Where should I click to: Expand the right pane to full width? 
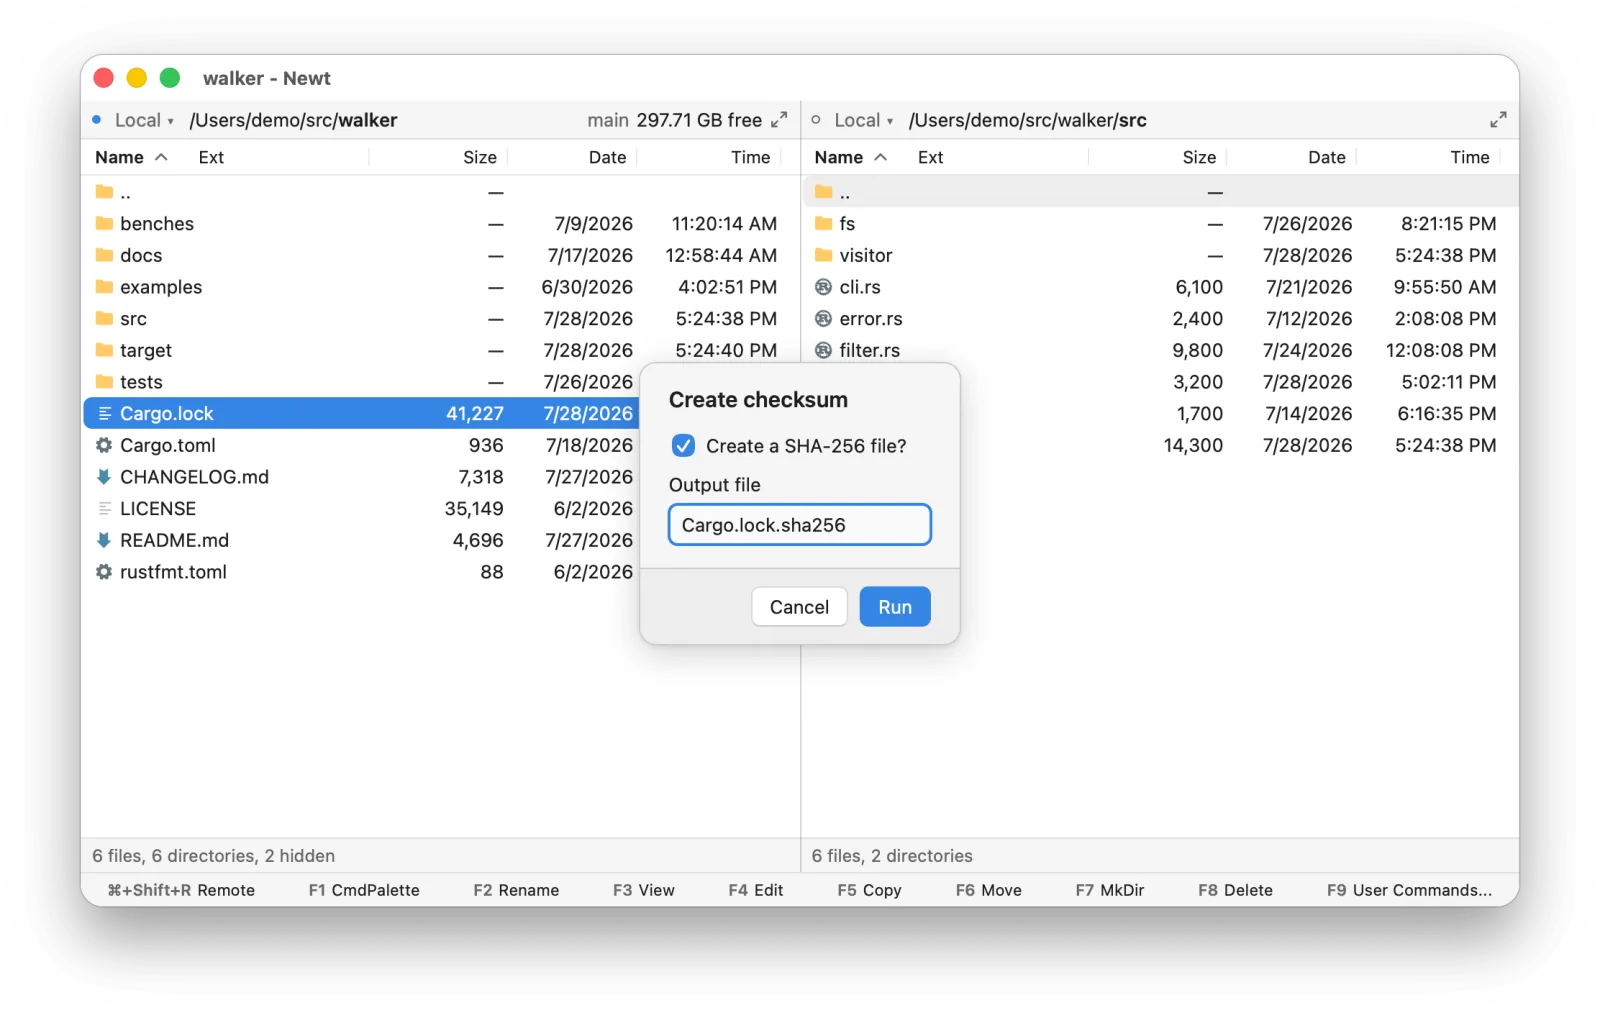pyautogui.click(x=1498, y=120)
